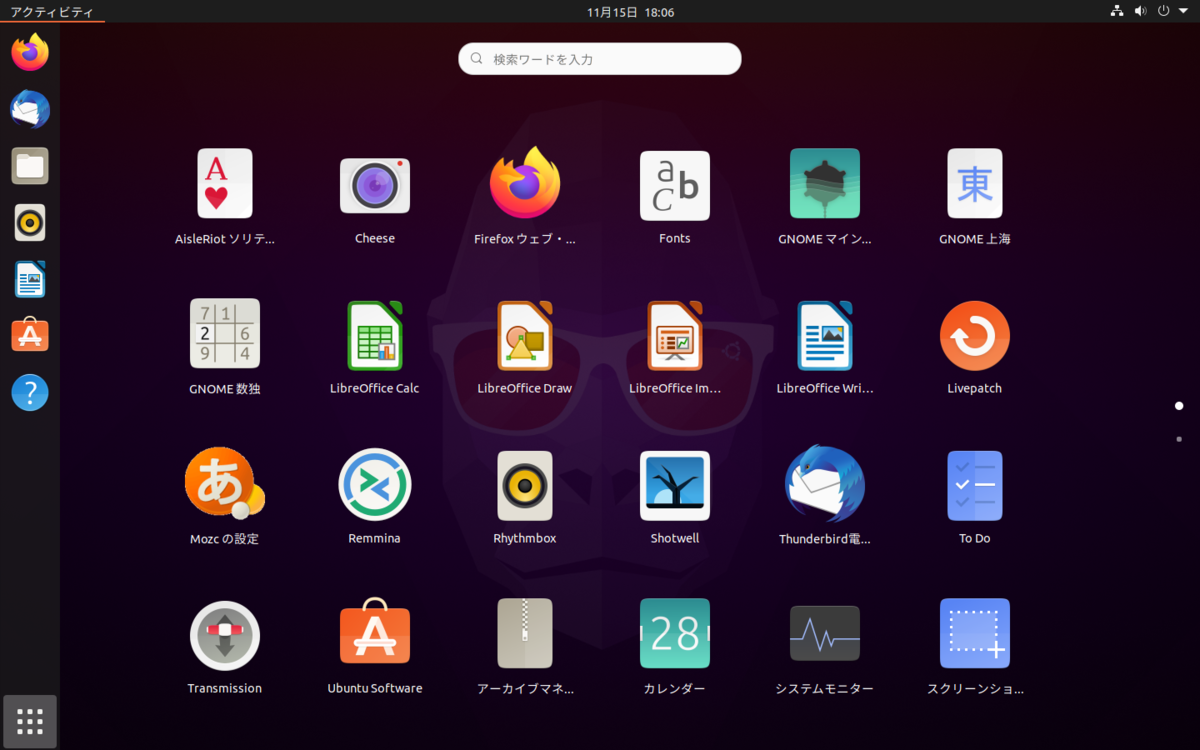Open AisleRiot Solitaire app

(225, 184)
